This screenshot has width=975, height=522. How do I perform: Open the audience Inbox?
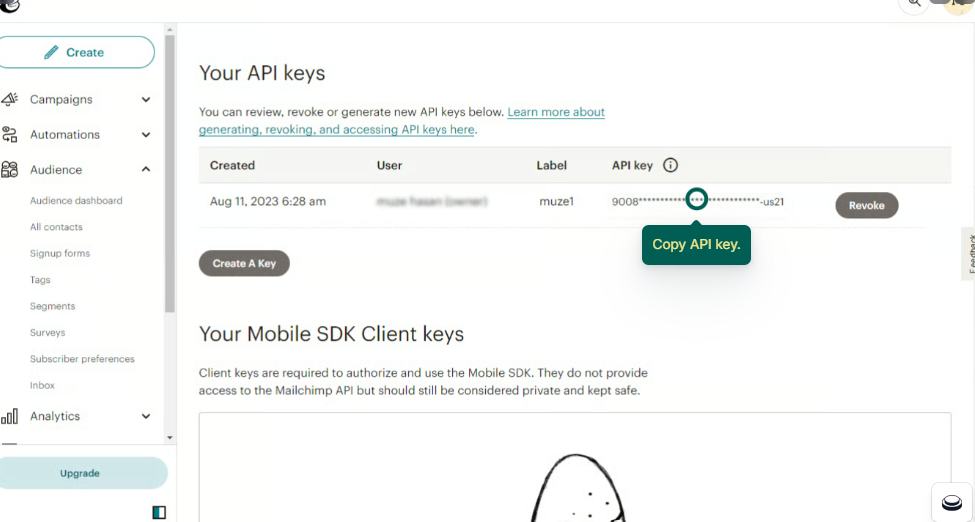pos(42,385)
